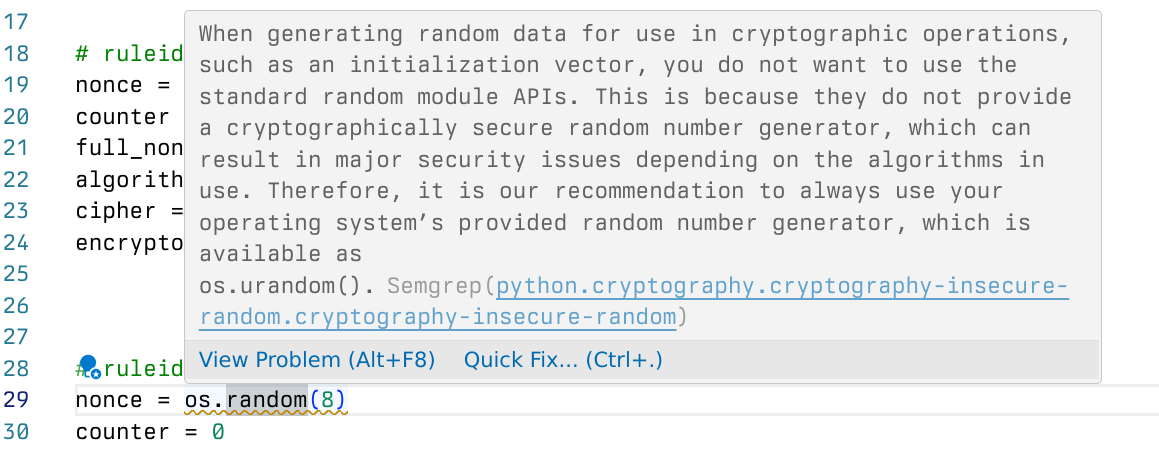The width and height of the screenshot is (1159, 452).
Task: Click the highlighted "random" word on line 29
Action: click(x=266, y=400)
